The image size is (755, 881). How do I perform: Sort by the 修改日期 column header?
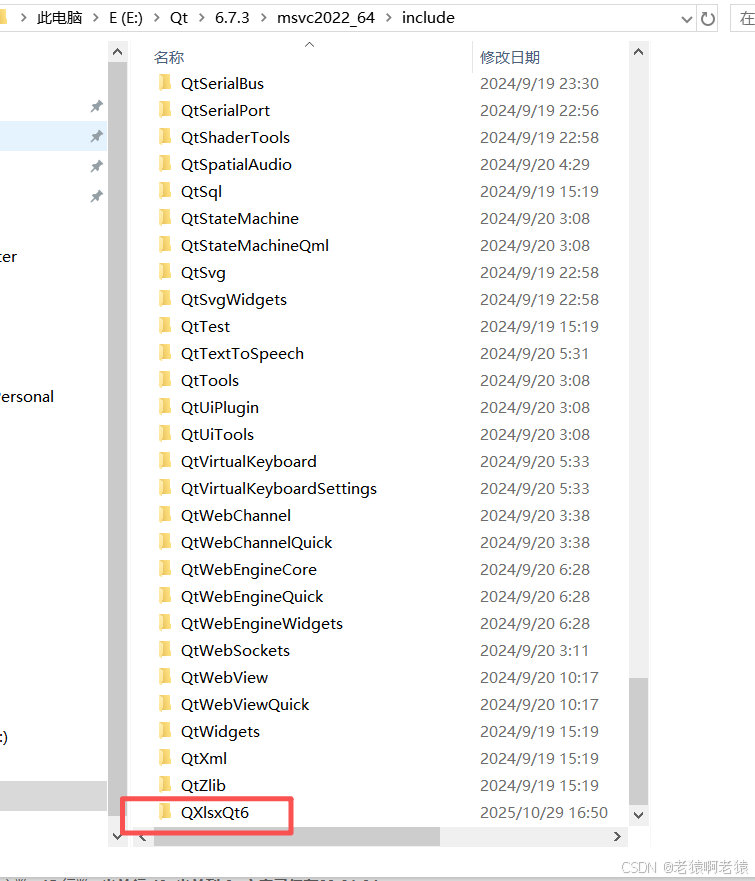coord(510,57)
